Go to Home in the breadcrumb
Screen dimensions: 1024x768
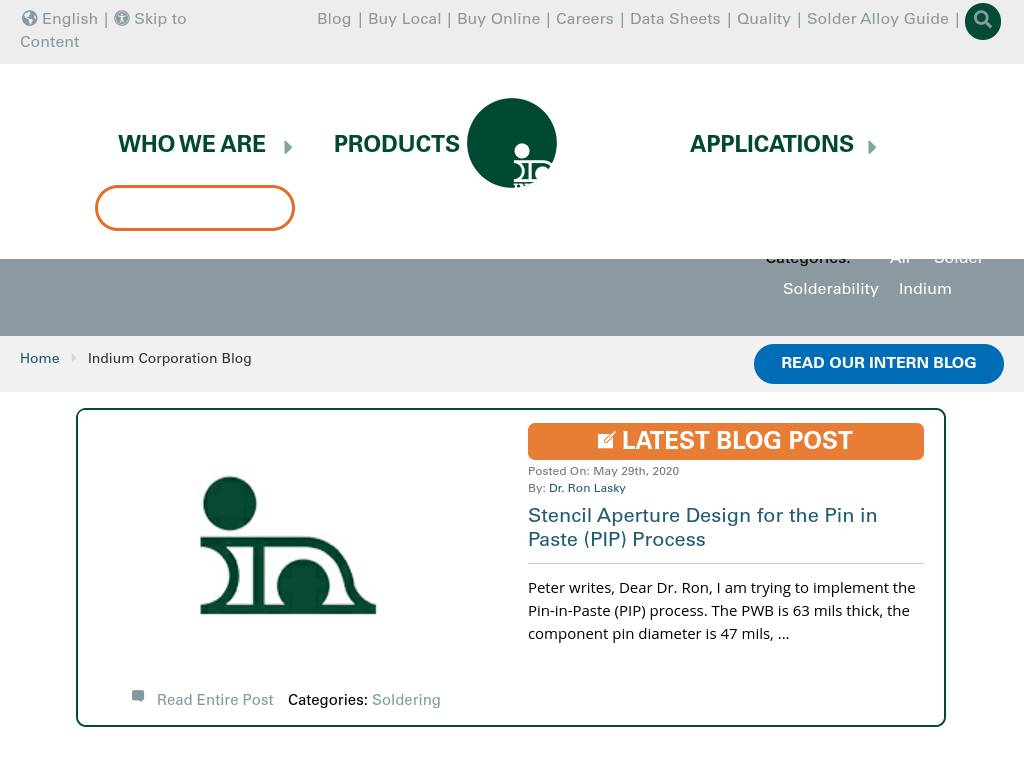point(39,358)
